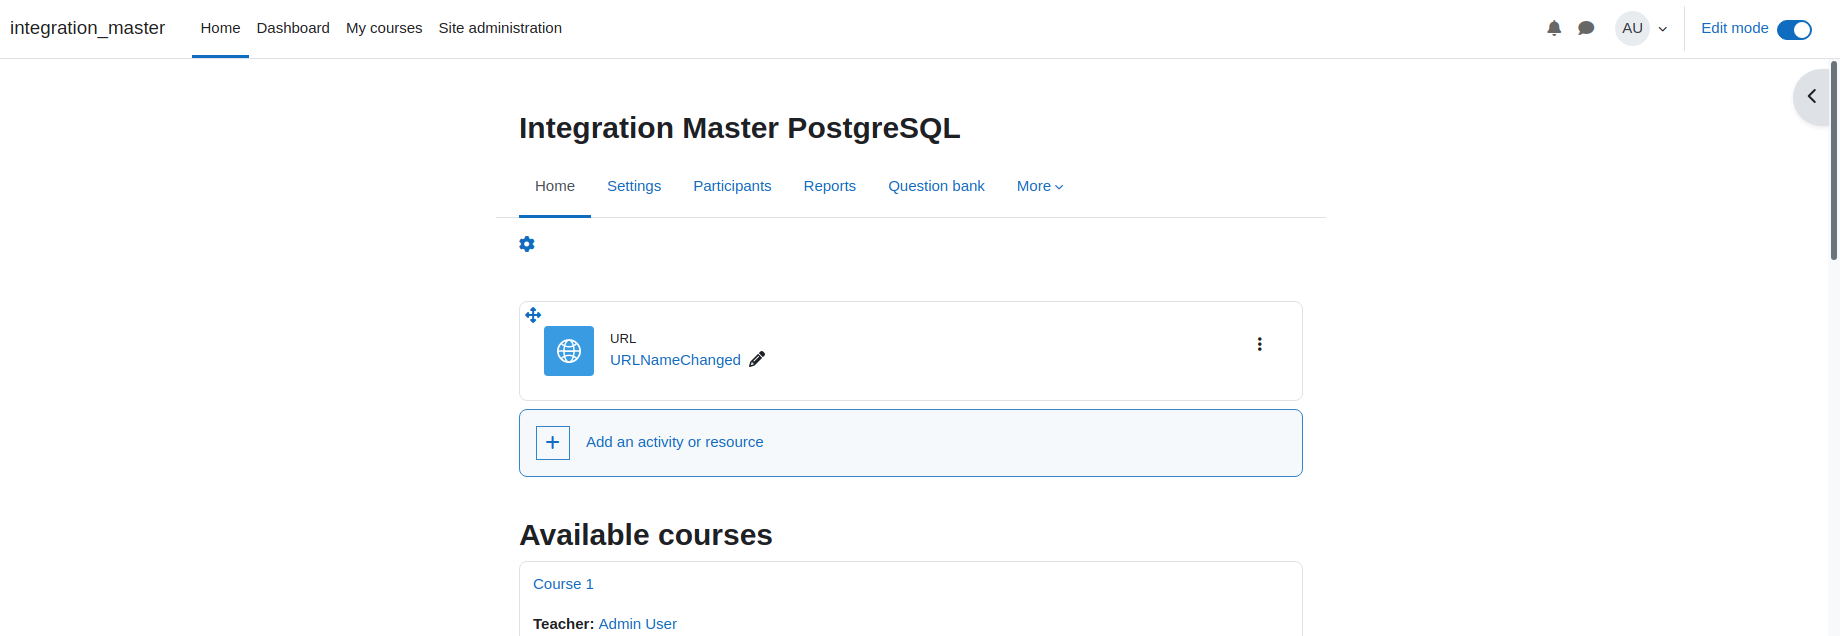Open the URLNameChanged link
Screen dimensions: 1840x636
(x=675, y=360)
